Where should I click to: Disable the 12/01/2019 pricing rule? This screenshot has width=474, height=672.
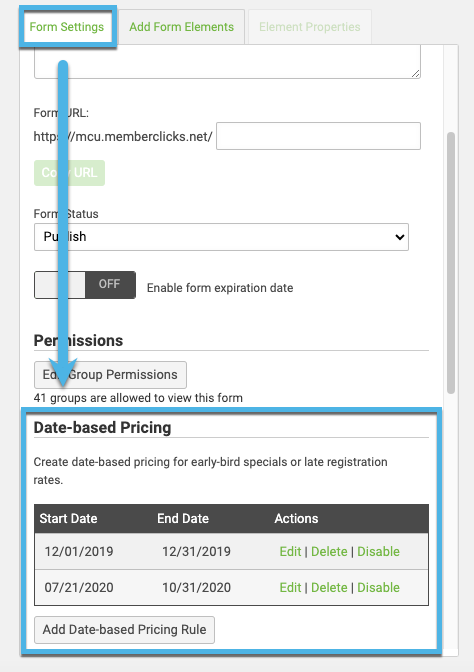[x=378, y=552]
